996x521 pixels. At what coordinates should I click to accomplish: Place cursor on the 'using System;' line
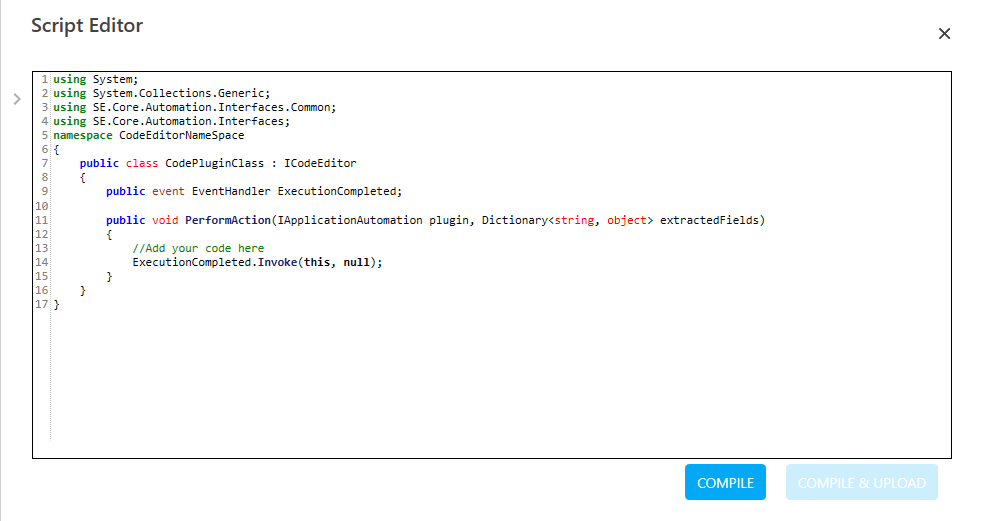(x=95, y=79)
